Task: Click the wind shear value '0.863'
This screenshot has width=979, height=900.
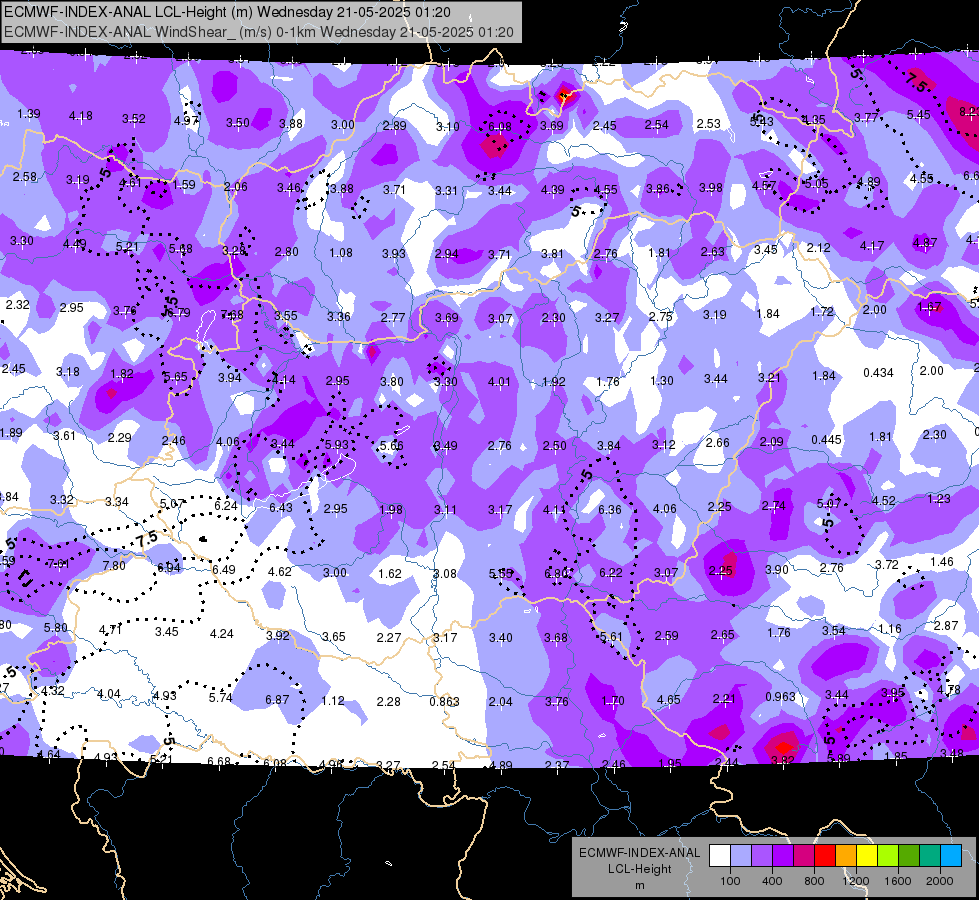Action: [x=445, y=701]
